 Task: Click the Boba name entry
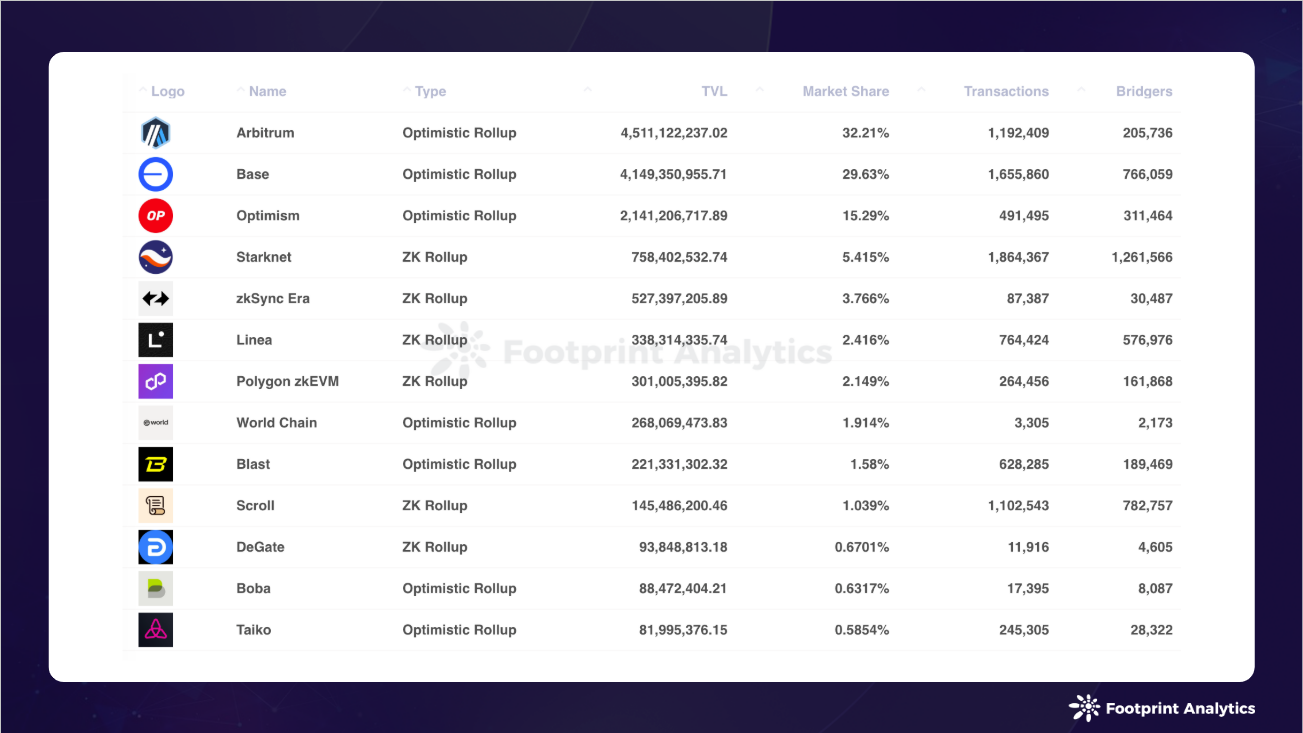coord(253,589)
